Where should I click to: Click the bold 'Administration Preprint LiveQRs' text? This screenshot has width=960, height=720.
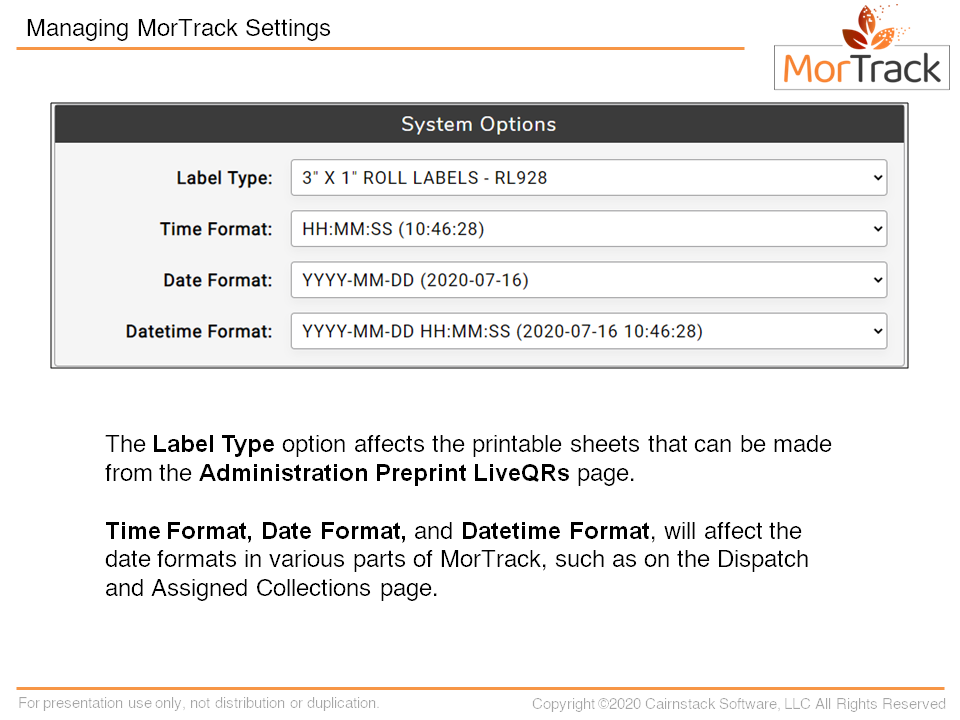[384, 473]
